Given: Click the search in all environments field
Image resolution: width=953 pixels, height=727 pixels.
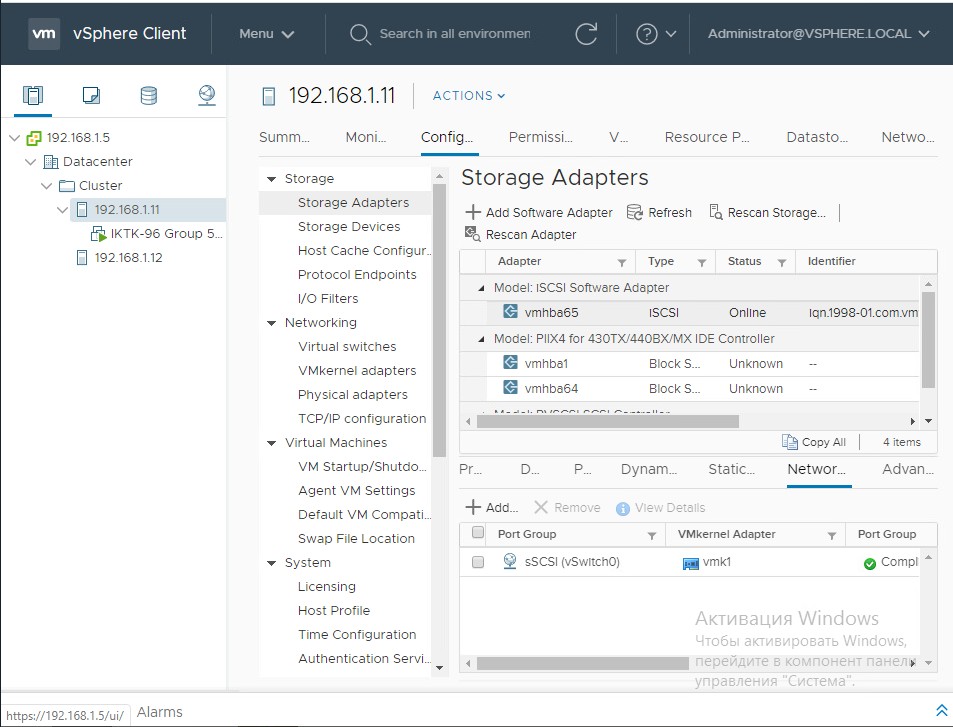Looking at the screenshot, I should coord(455,33).
